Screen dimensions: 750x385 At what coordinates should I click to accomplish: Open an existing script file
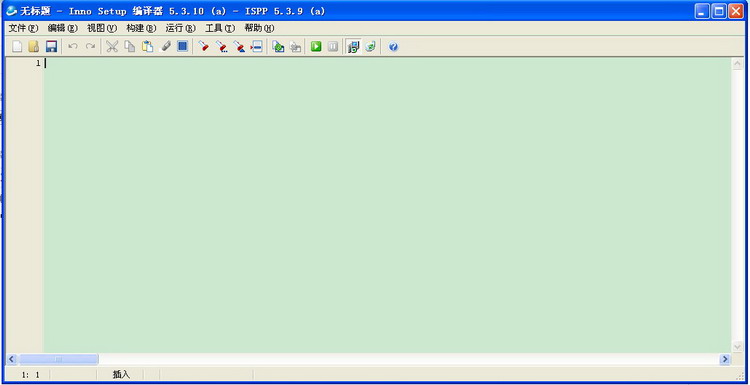pos(33,46)
